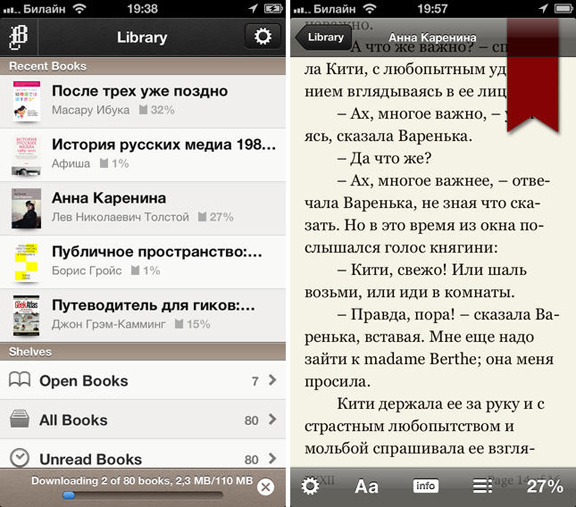The image size is (576, 507).
Task: Open the book Публичное пространство
Action: [x=143, y=262]
